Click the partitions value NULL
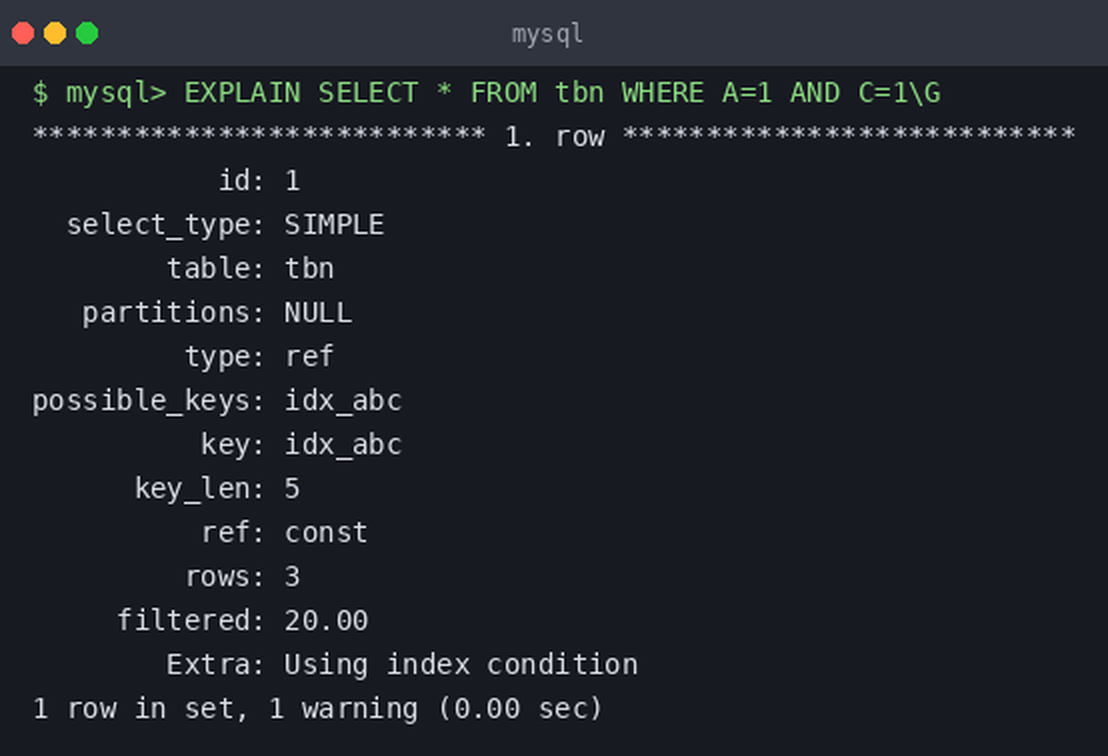Screen dimensions: 1108x756 (x=318, y=313)
